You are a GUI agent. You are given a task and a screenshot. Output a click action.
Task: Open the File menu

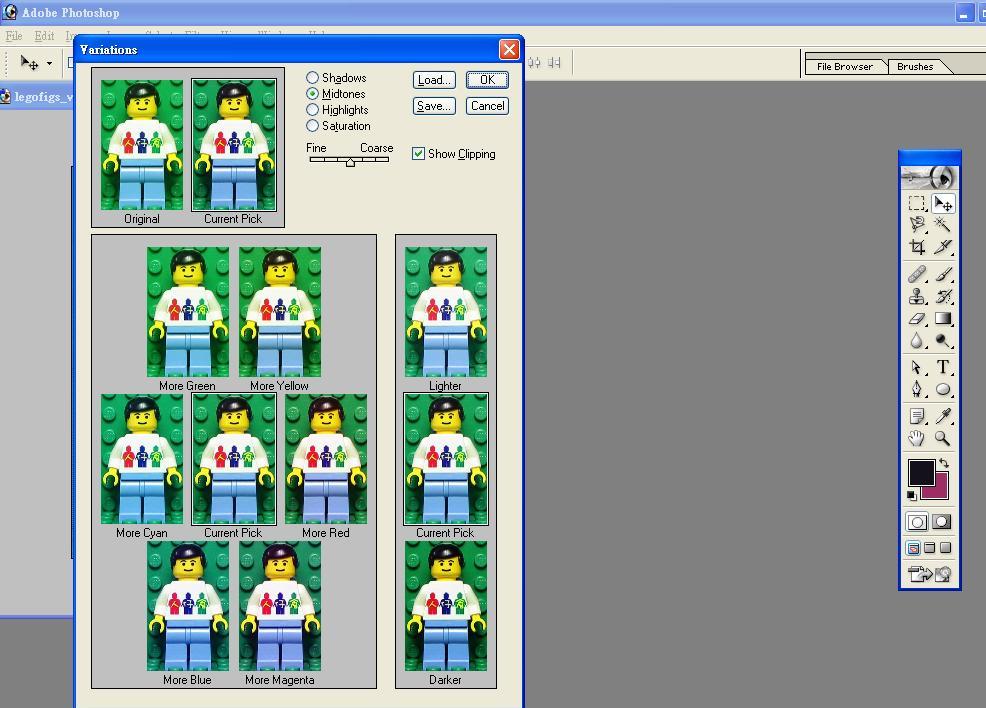coord(14,36)
